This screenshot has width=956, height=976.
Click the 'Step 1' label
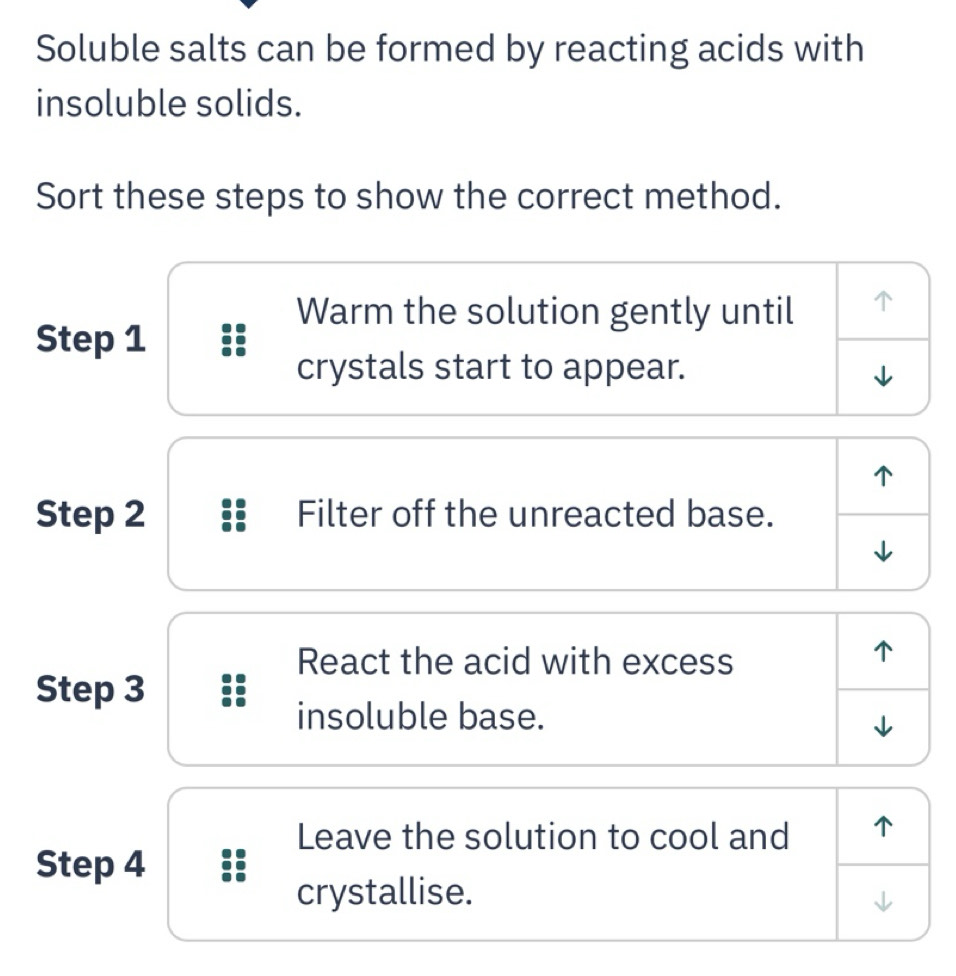click(x=91, y=339)
